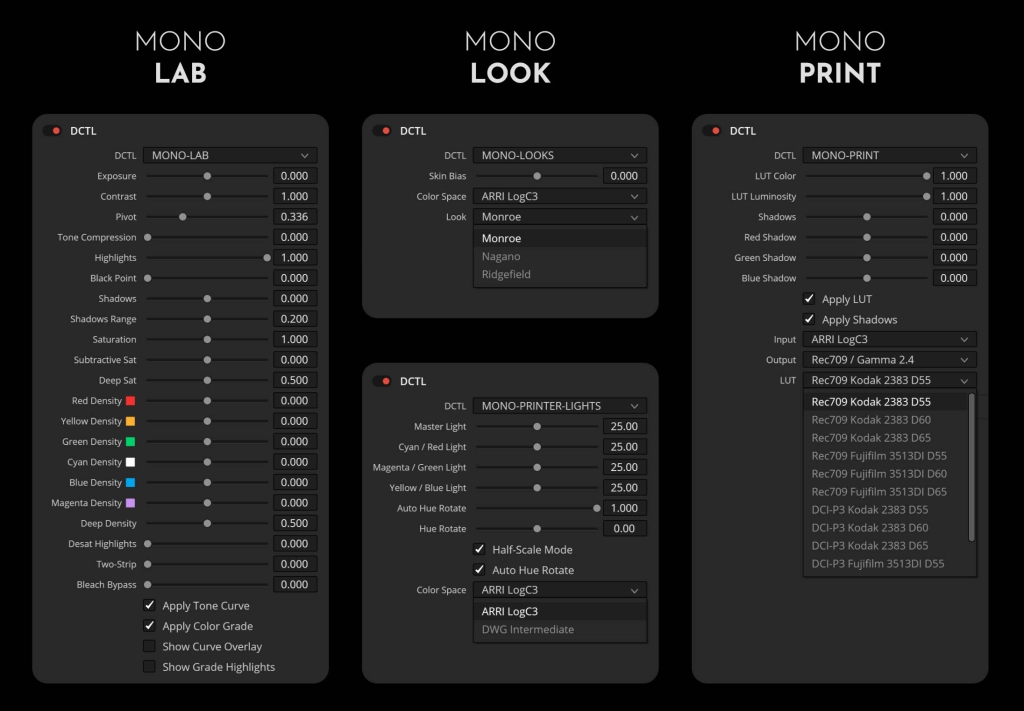The height and width of the screenshot is (711, 1024).
Task: Disable the Half-Scale Mode checkbox
Action: click(480, 550)
